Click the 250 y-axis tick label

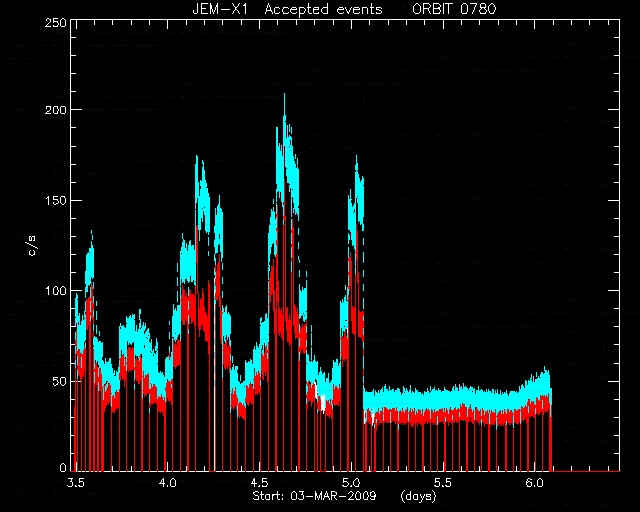[55, 22]
